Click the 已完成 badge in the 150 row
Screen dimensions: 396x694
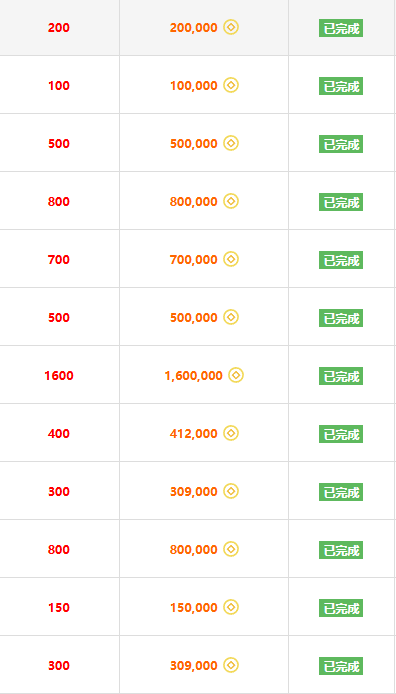341,608
